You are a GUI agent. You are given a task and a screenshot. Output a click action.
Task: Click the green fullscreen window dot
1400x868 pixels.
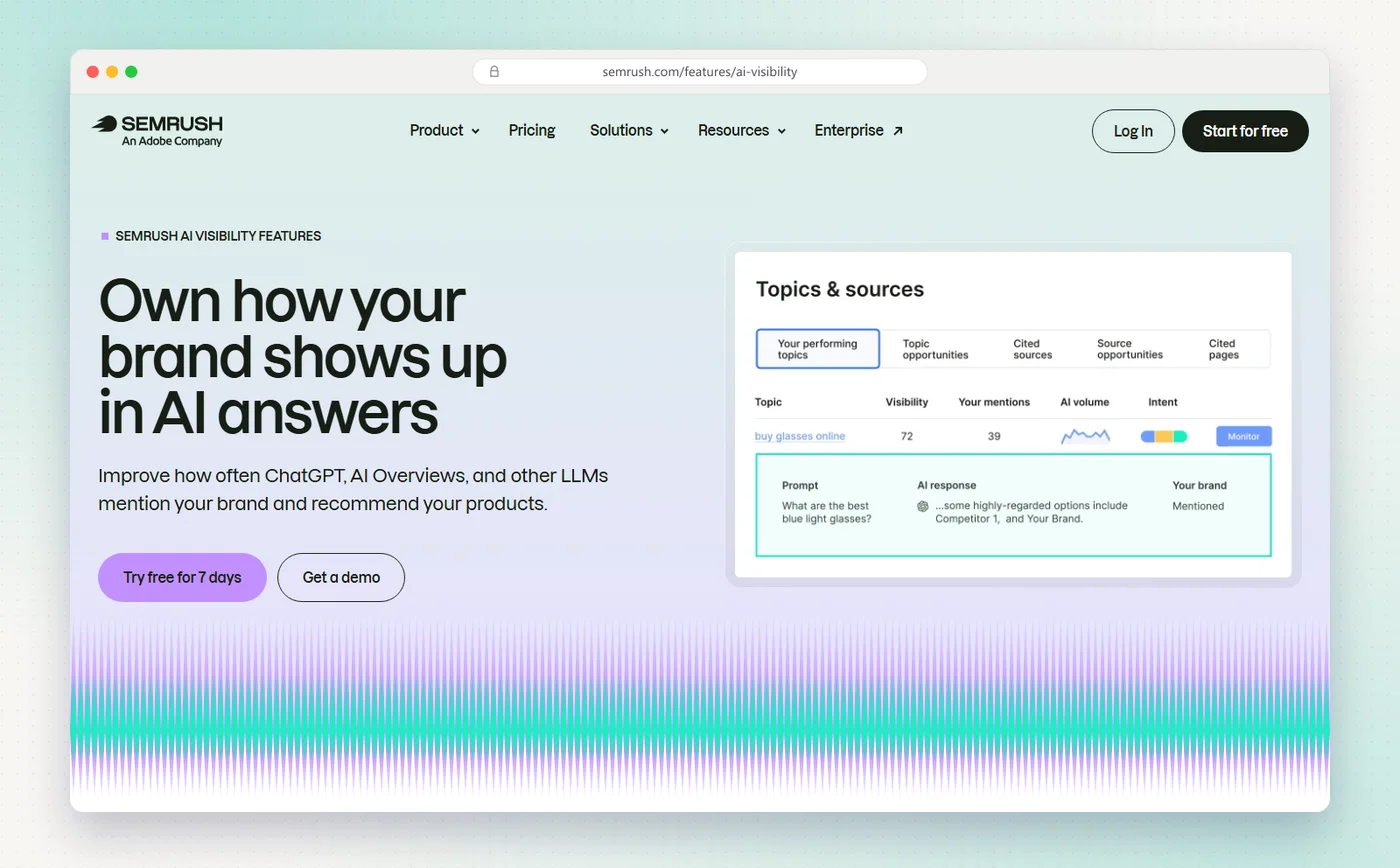click(131, 72)
